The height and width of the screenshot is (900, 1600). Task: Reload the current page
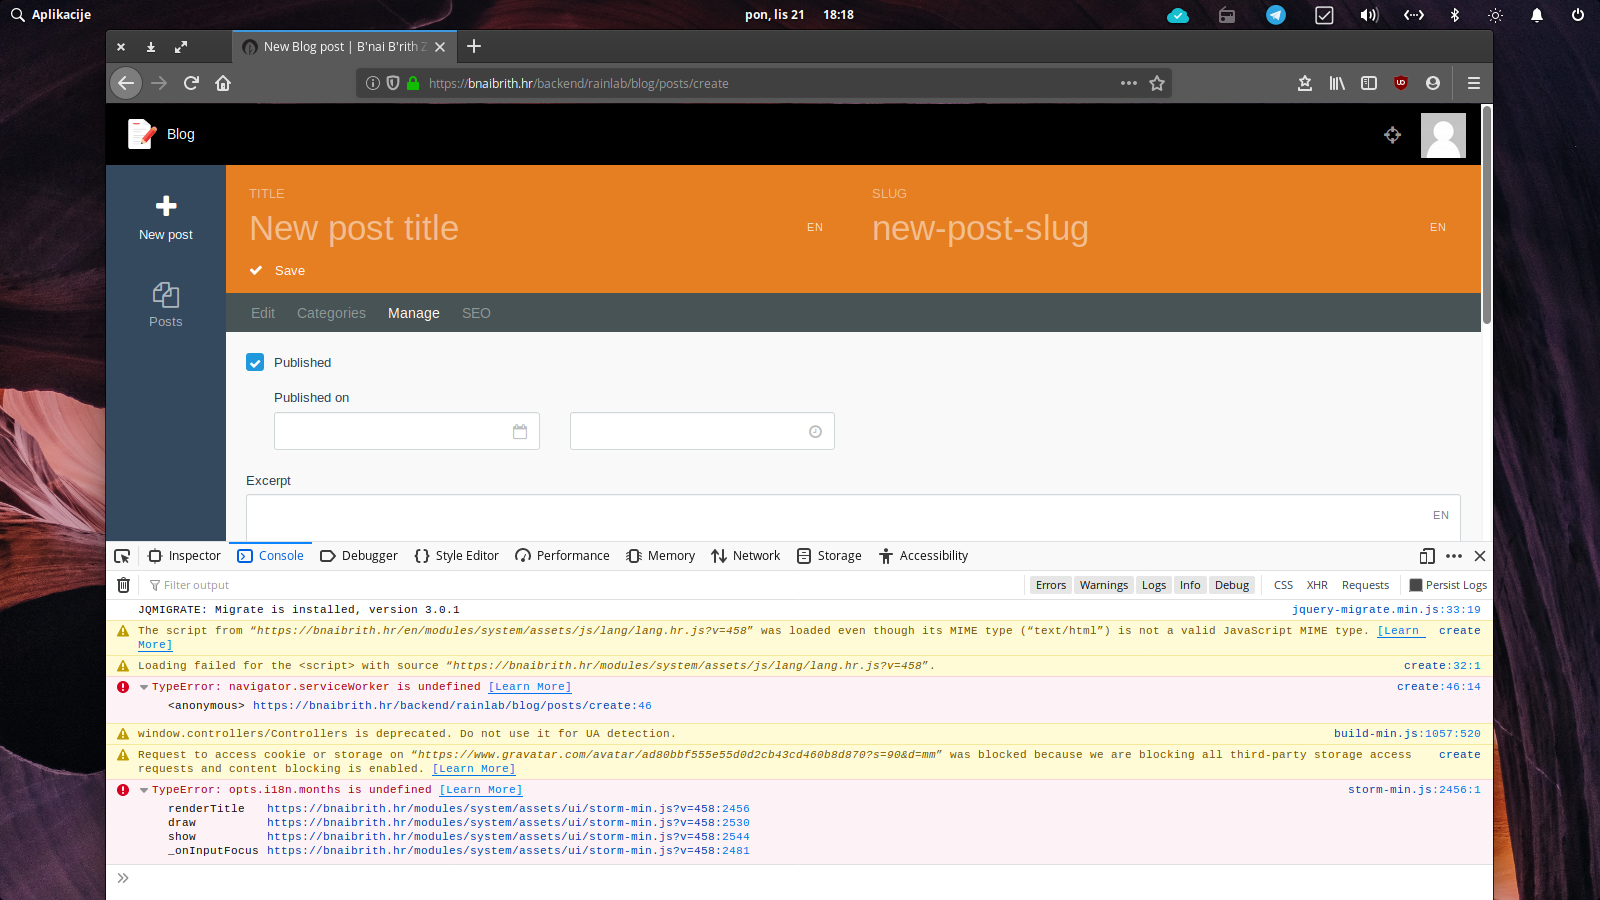(191, 83)
